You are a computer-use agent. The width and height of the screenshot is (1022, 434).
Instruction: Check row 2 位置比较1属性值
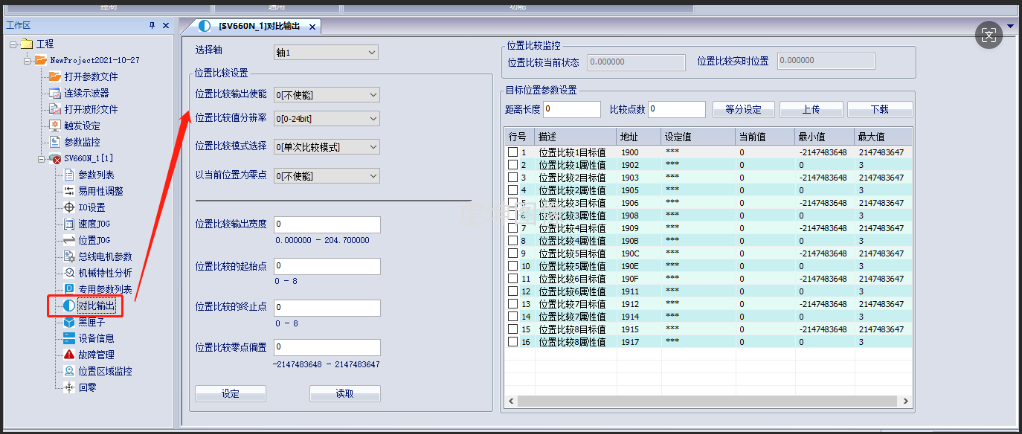coord(513,165)
